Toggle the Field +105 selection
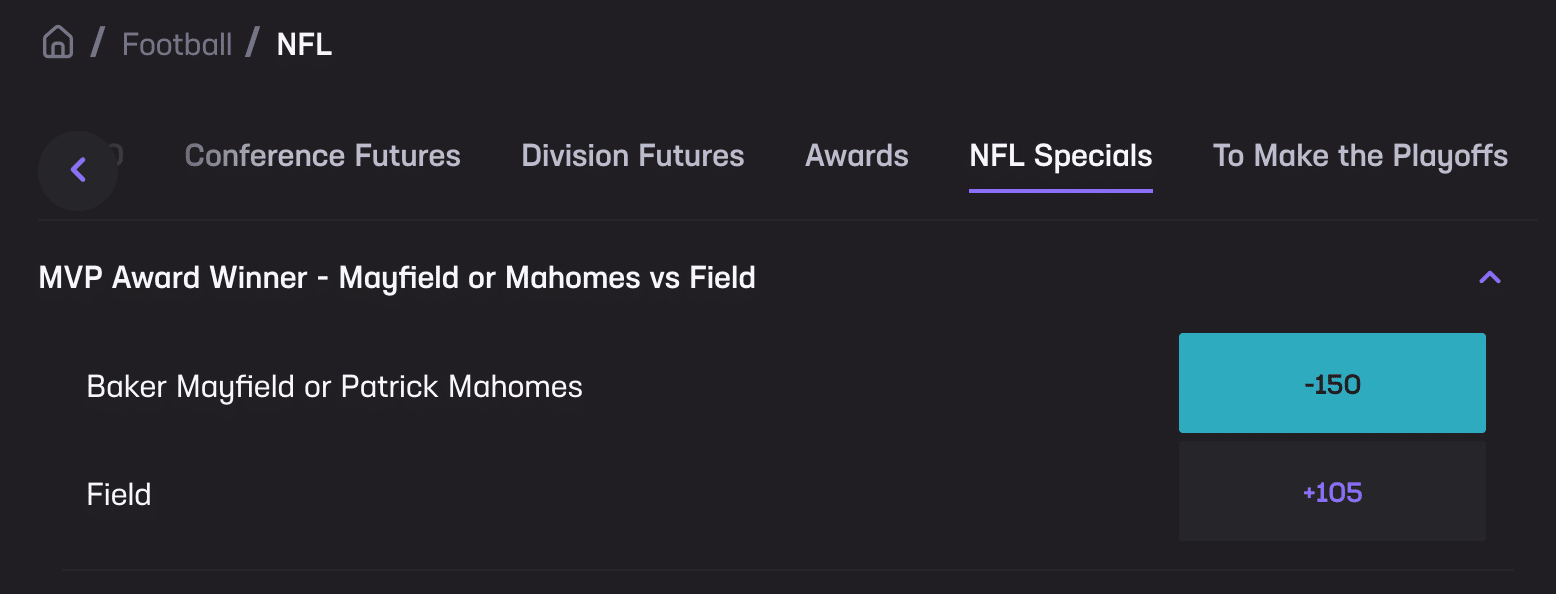The image size is (1556, 594). [x=1332, y=491]
